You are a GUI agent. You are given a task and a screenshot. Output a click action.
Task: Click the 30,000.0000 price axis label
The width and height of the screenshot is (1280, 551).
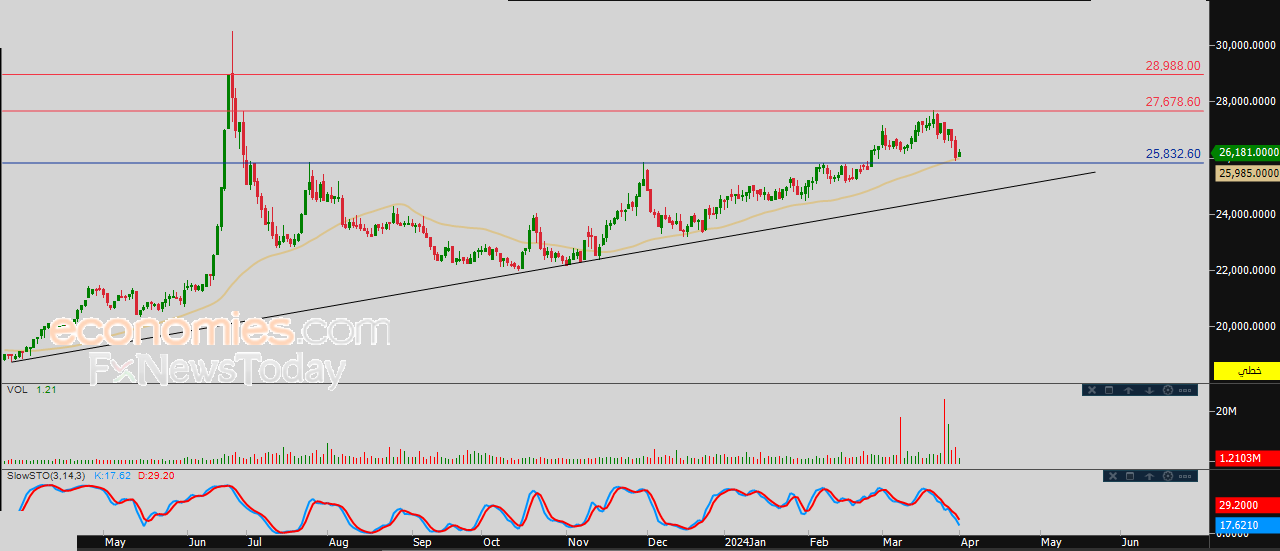1247,45
